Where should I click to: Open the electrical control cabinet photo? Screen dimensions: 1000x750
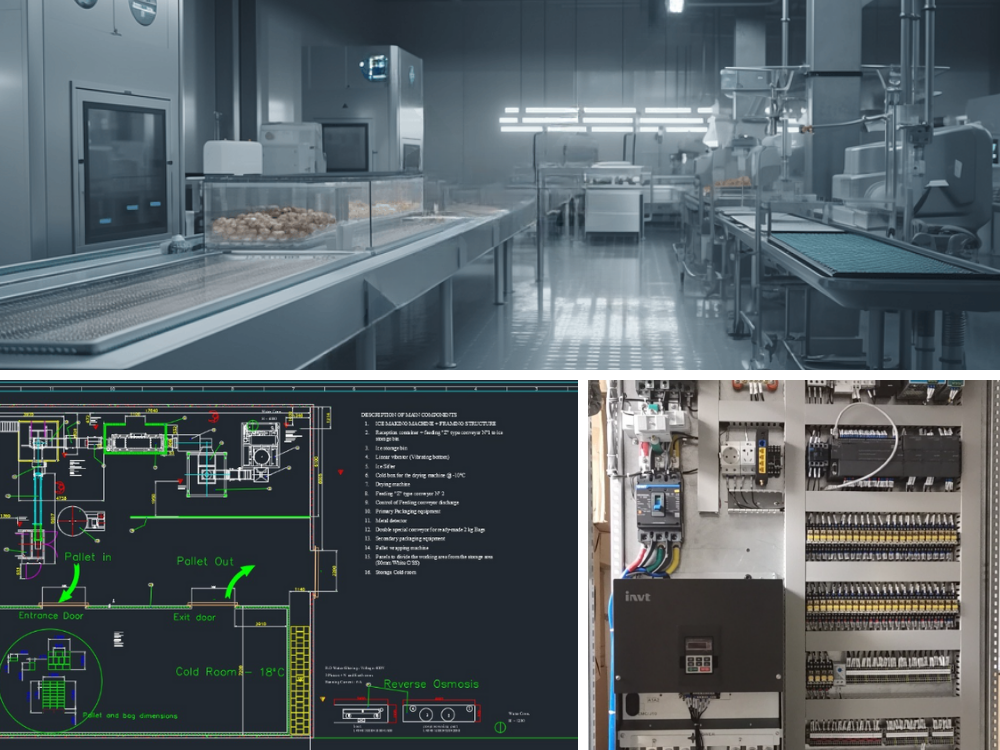(795, 565)
